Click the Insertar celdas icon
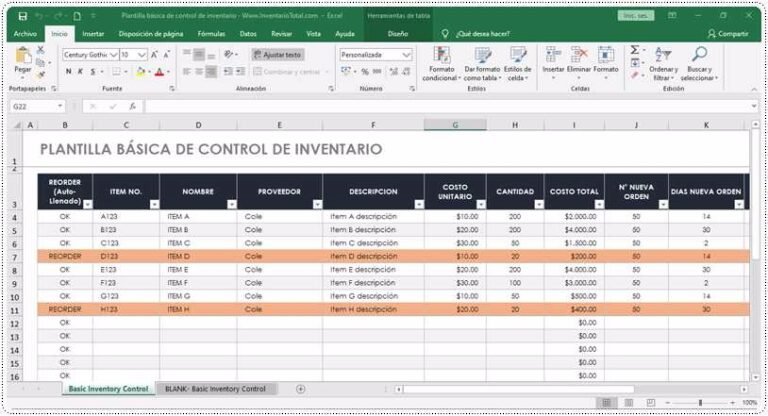Viewport: 768px width, 416px height. pyautogui.click(x=552, y=56)
